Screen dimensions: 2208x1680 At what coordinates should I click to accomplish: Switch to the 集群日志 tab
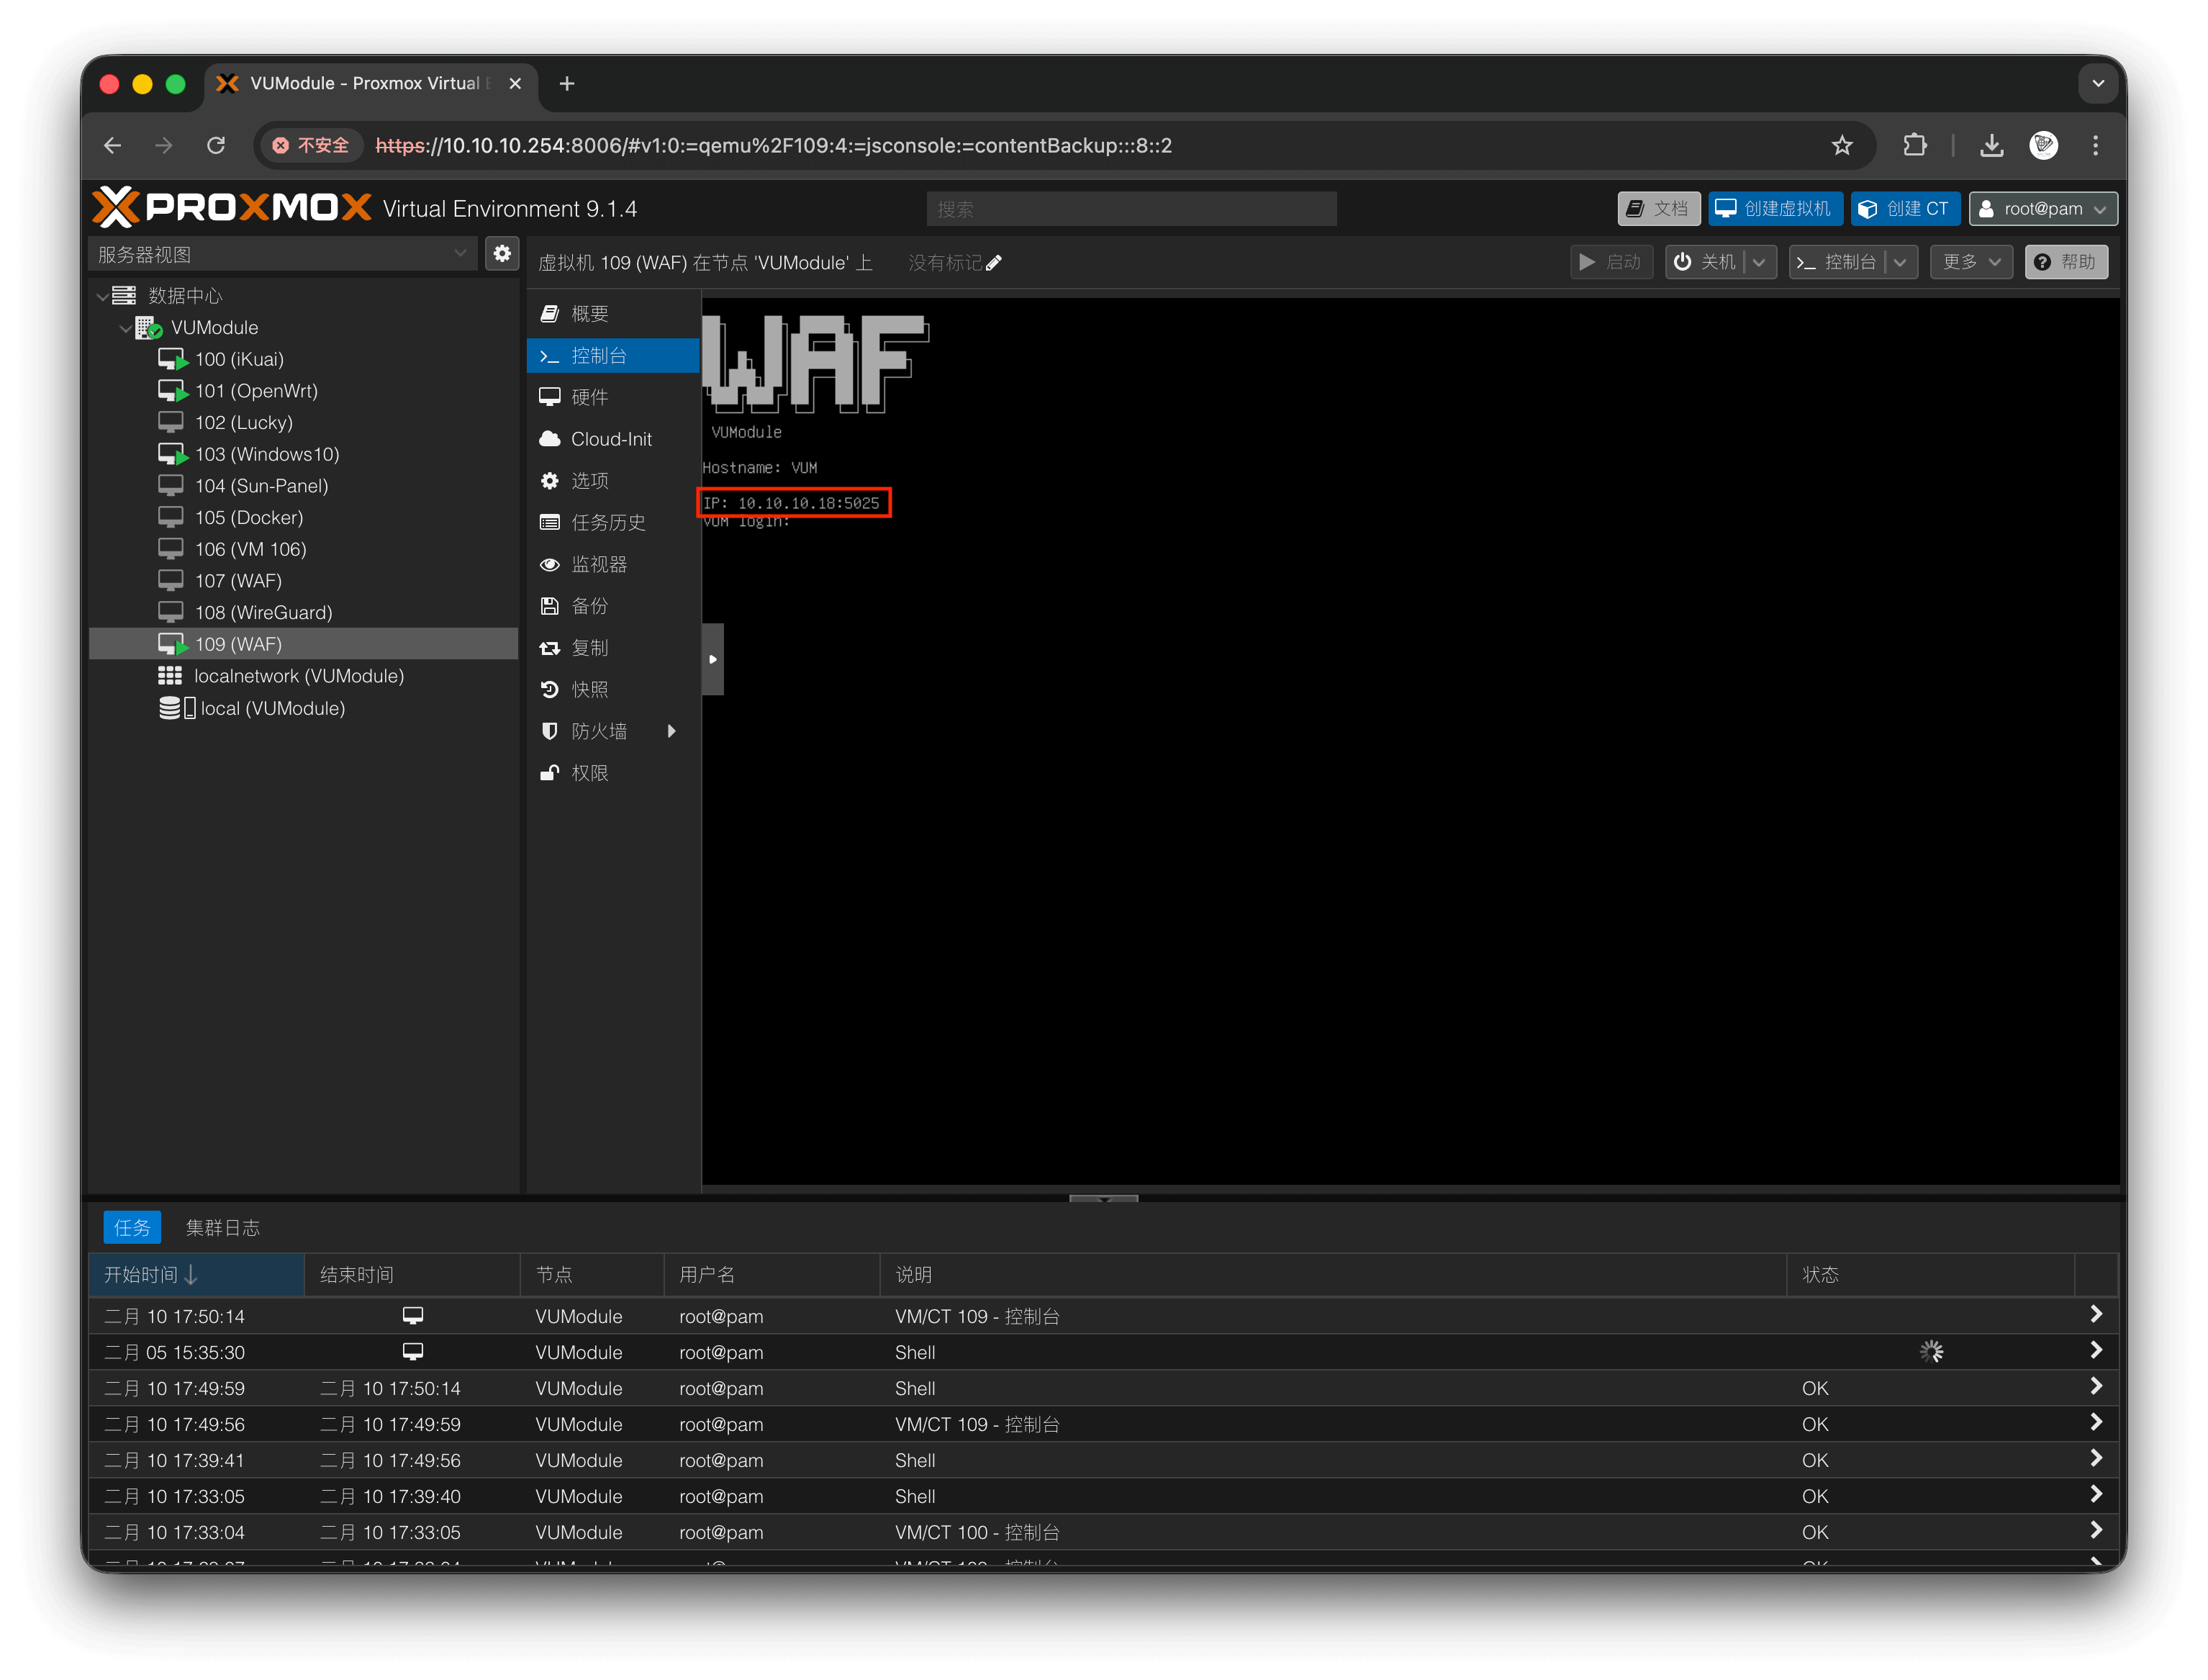click(223, 1228)
